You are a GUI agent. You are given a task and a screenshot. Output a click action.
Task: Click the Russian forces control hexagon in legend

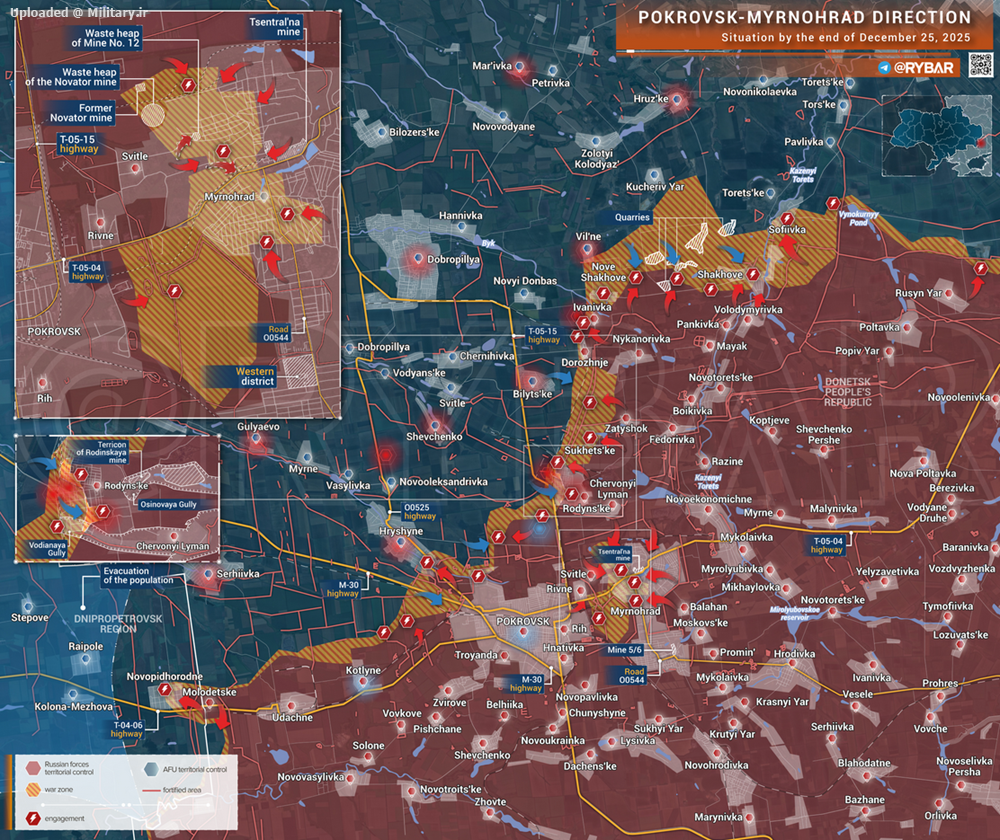point(33,768)
